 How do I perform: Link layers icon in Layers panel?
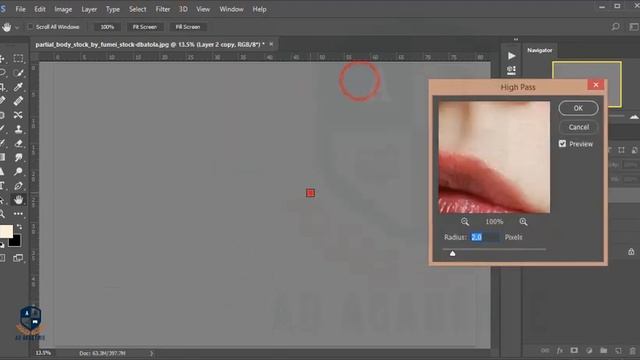[544, 351]
